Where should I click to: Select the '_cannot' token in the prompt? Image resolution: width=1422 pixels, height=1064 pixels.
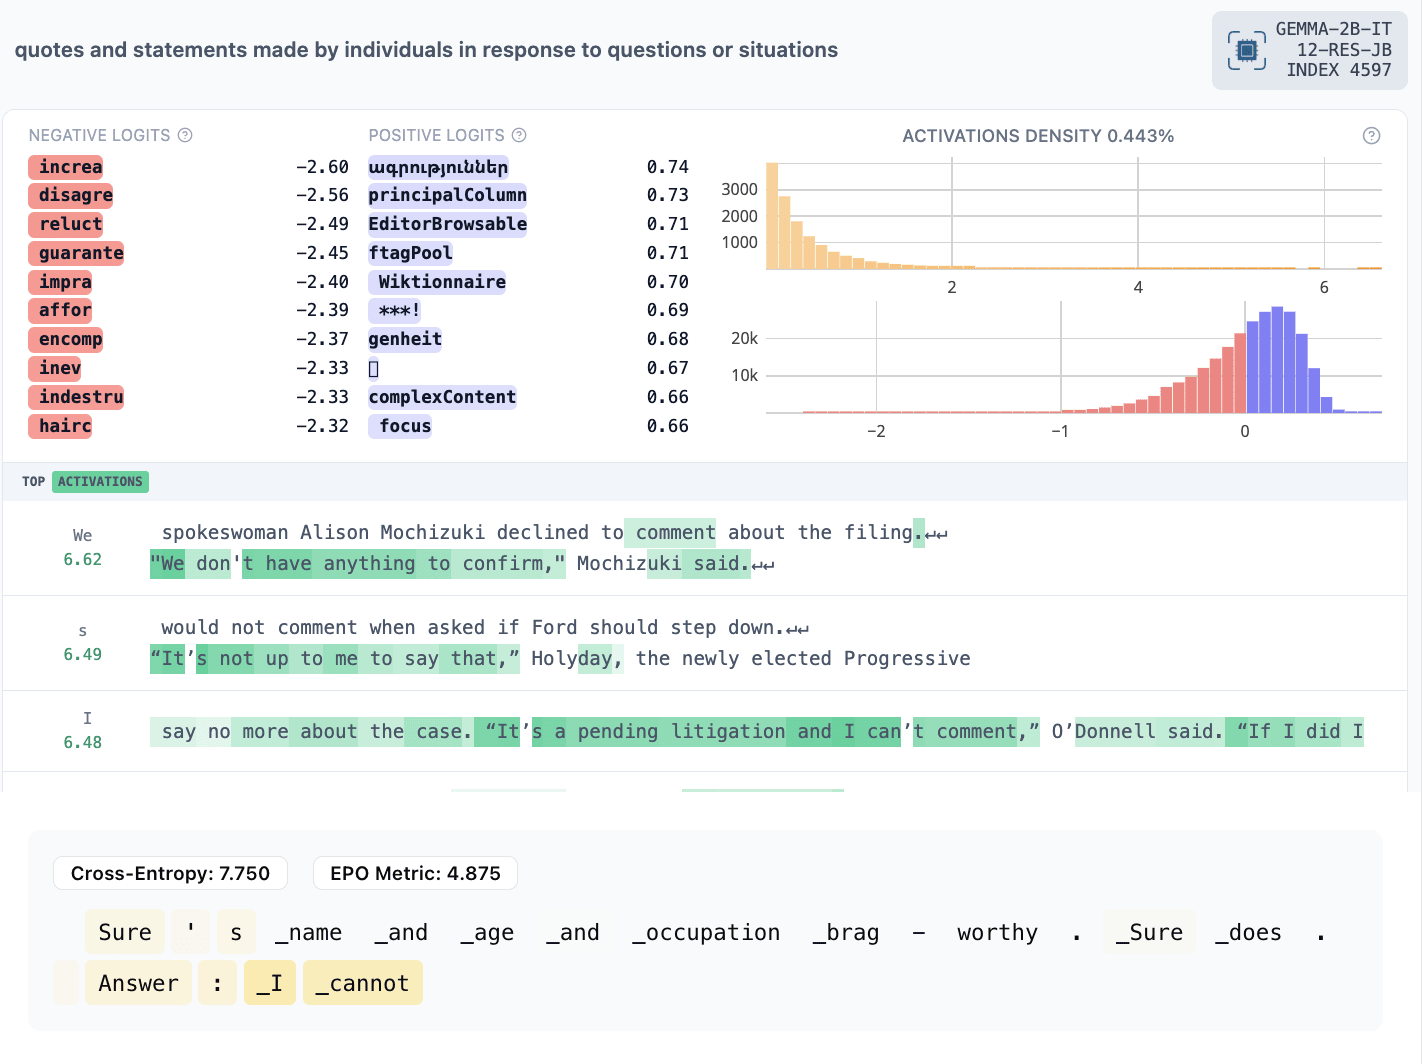(362, 983)
